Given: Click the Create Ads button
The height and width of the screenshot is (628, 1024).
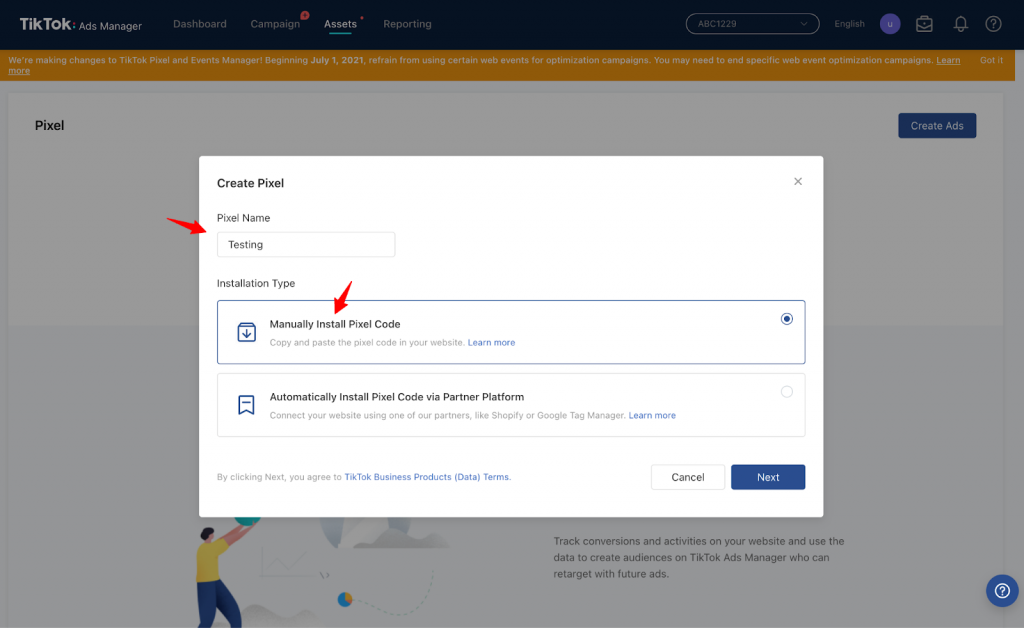Looking at the screenshot, I should tap(936, 125).
